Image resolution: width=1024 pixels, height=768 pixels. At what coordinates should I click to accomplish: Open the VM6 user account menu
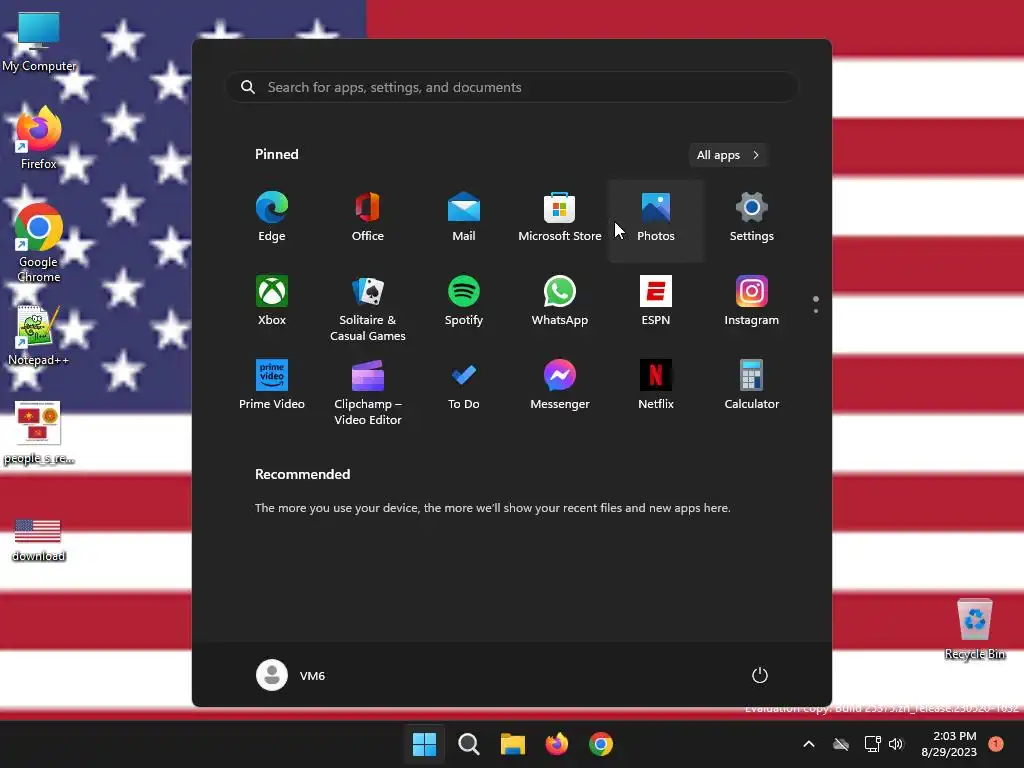click(x=291, y=675)
